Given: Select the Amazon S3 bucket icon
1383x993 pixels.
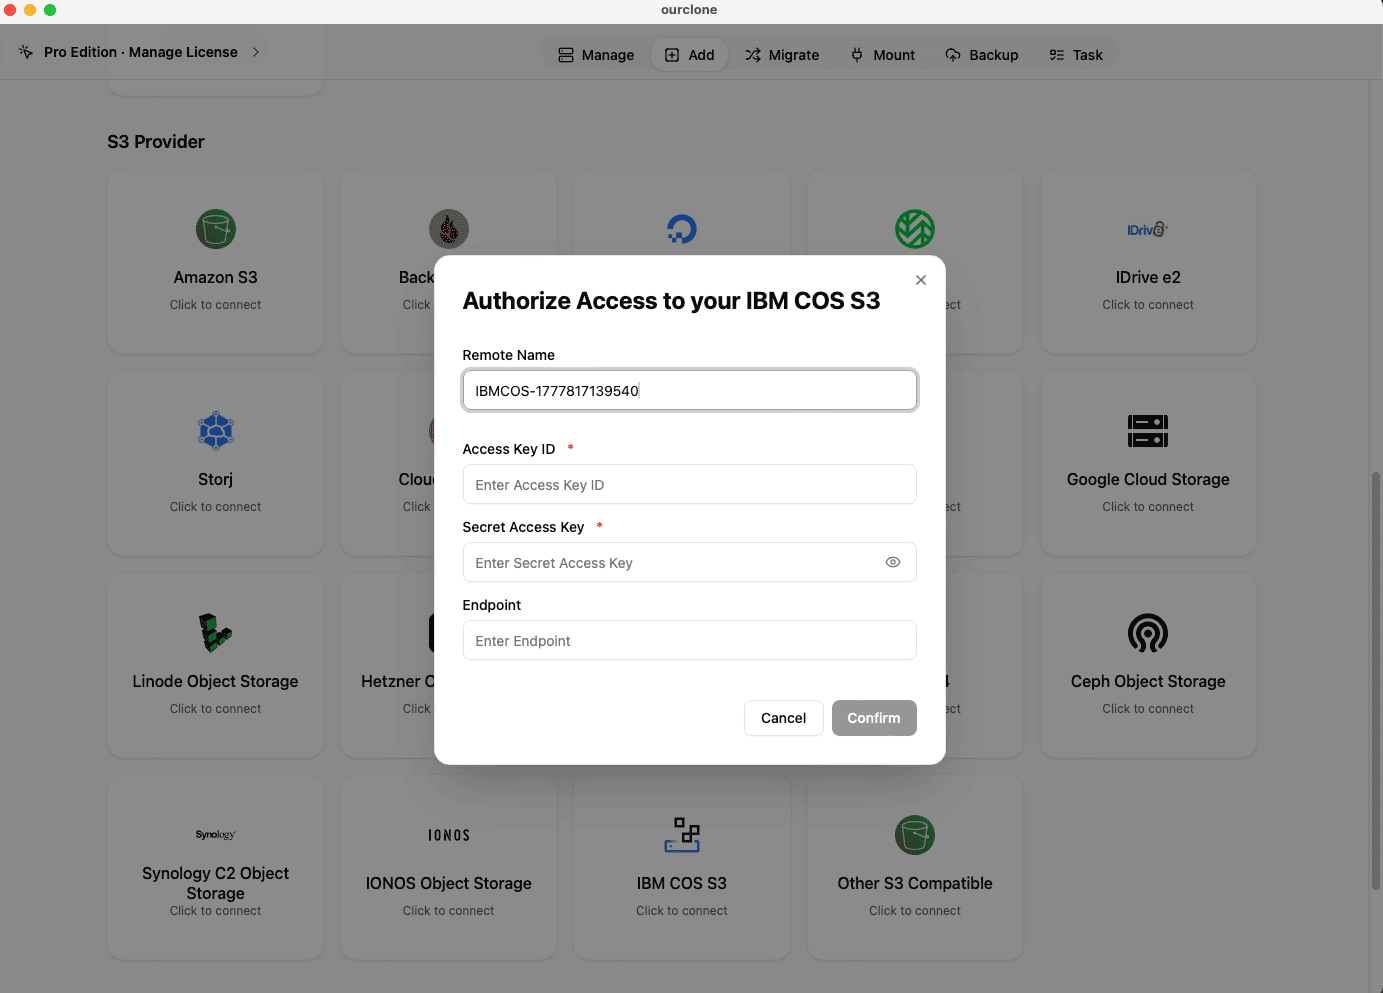Looking at the screenshot, I should coord(216,229).
